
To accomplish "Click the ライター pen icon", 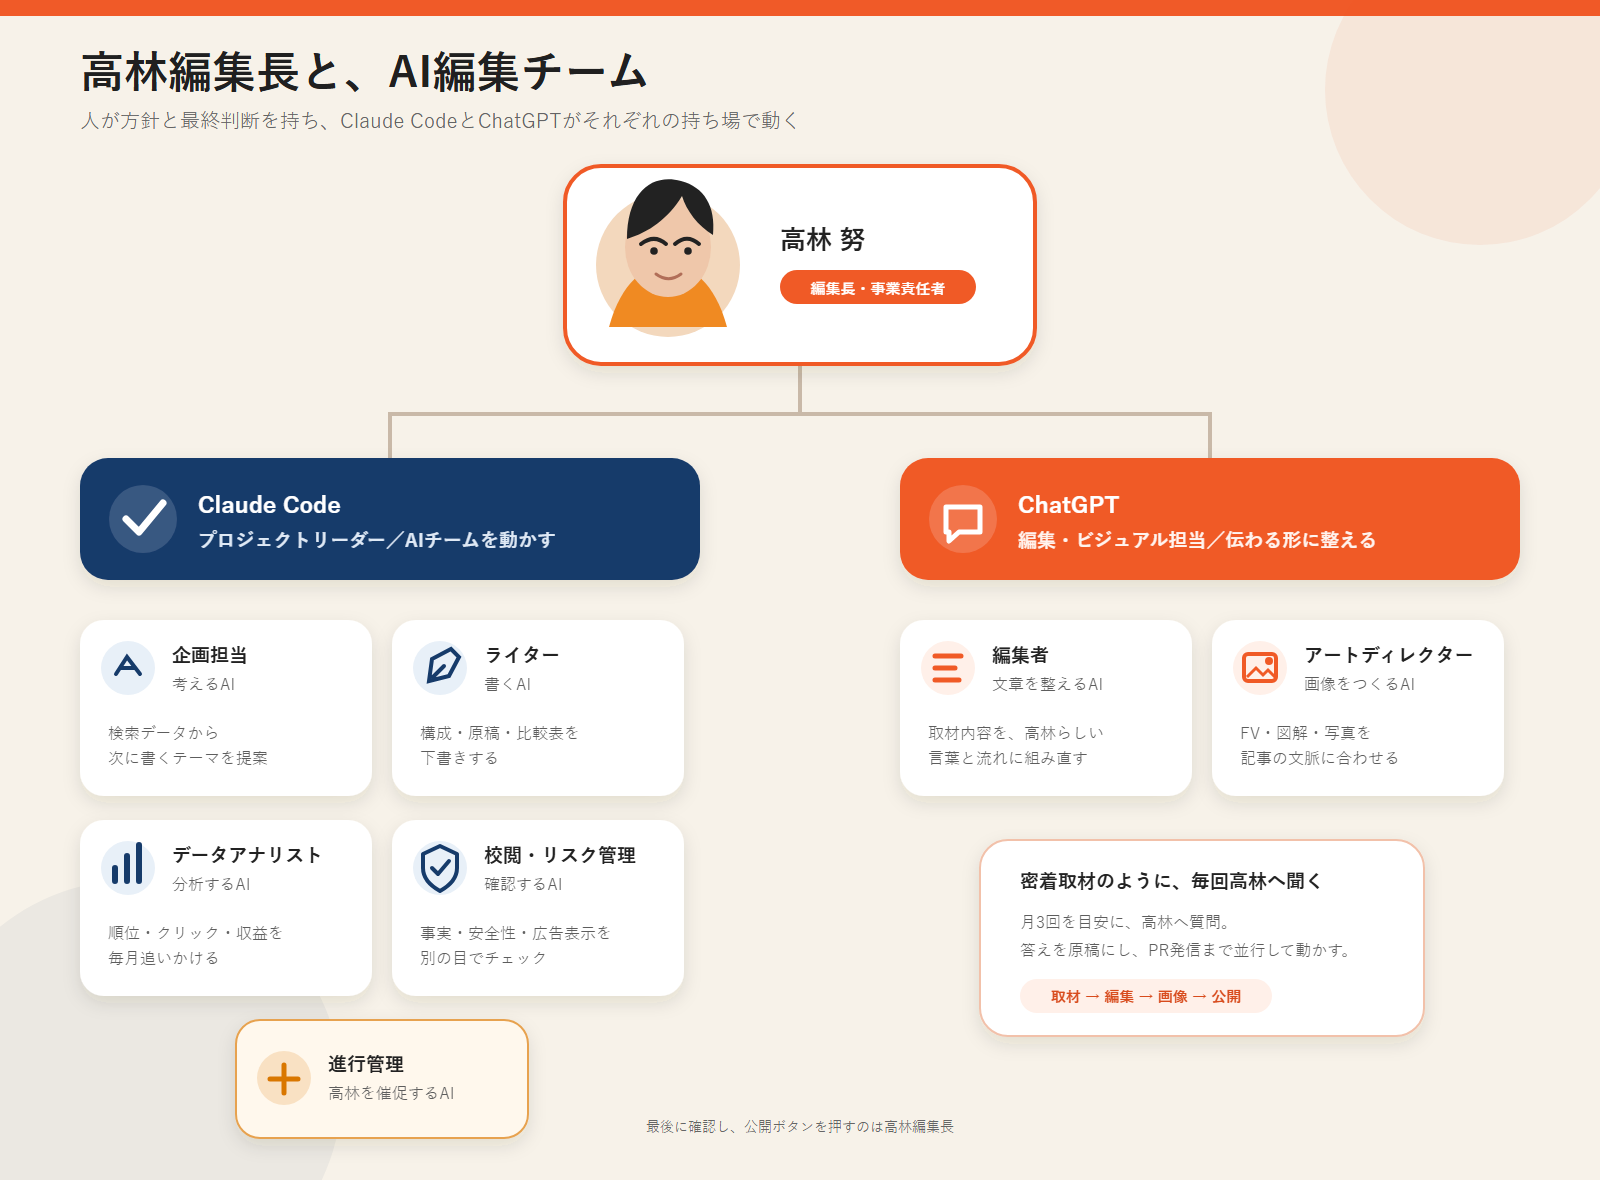I will 440,667.
